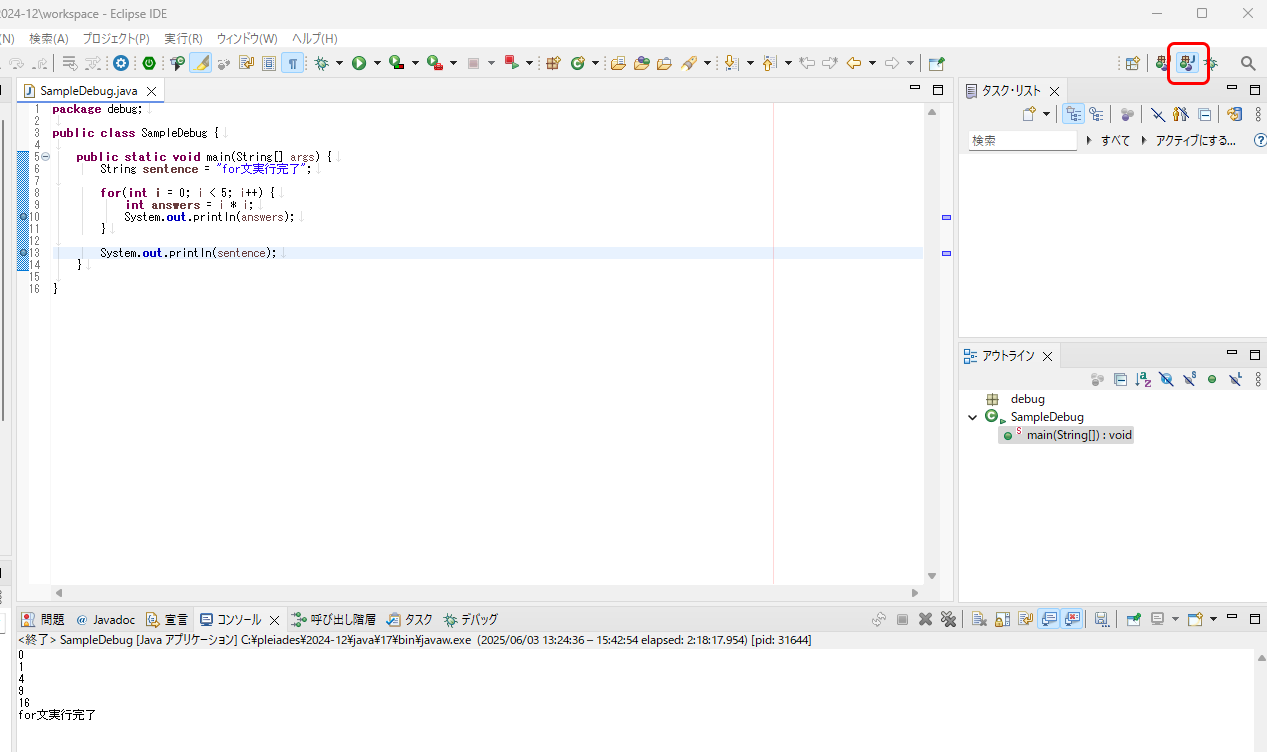Viewport: 1267px width, 753px height.
Task: Toggle Hide Static Members in Outline
Action: 1189,380
